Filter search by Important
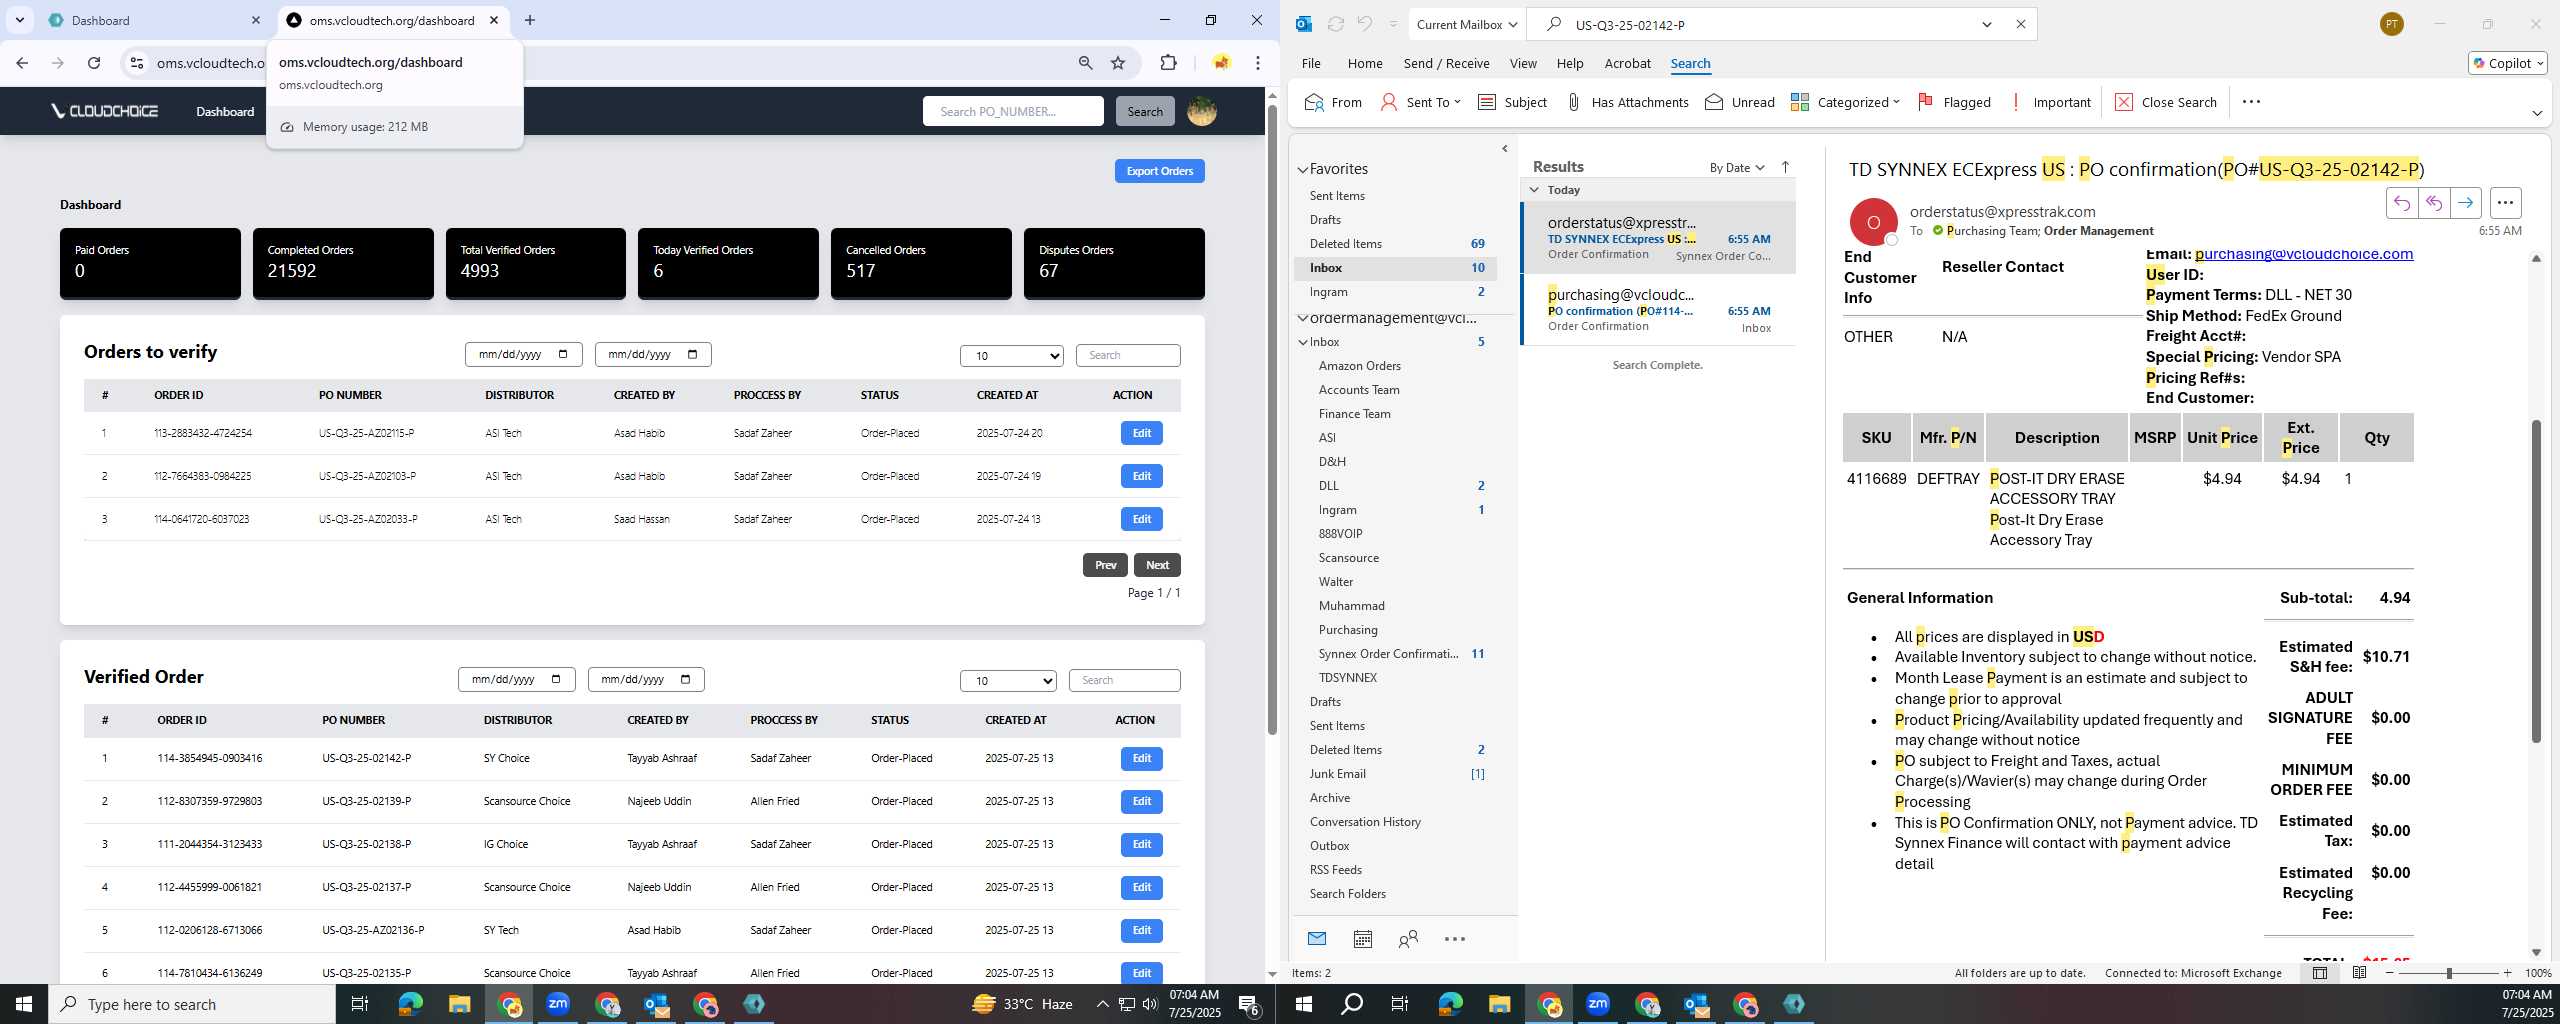This screenshot has height=1024, width=2560. (2050, 102)
